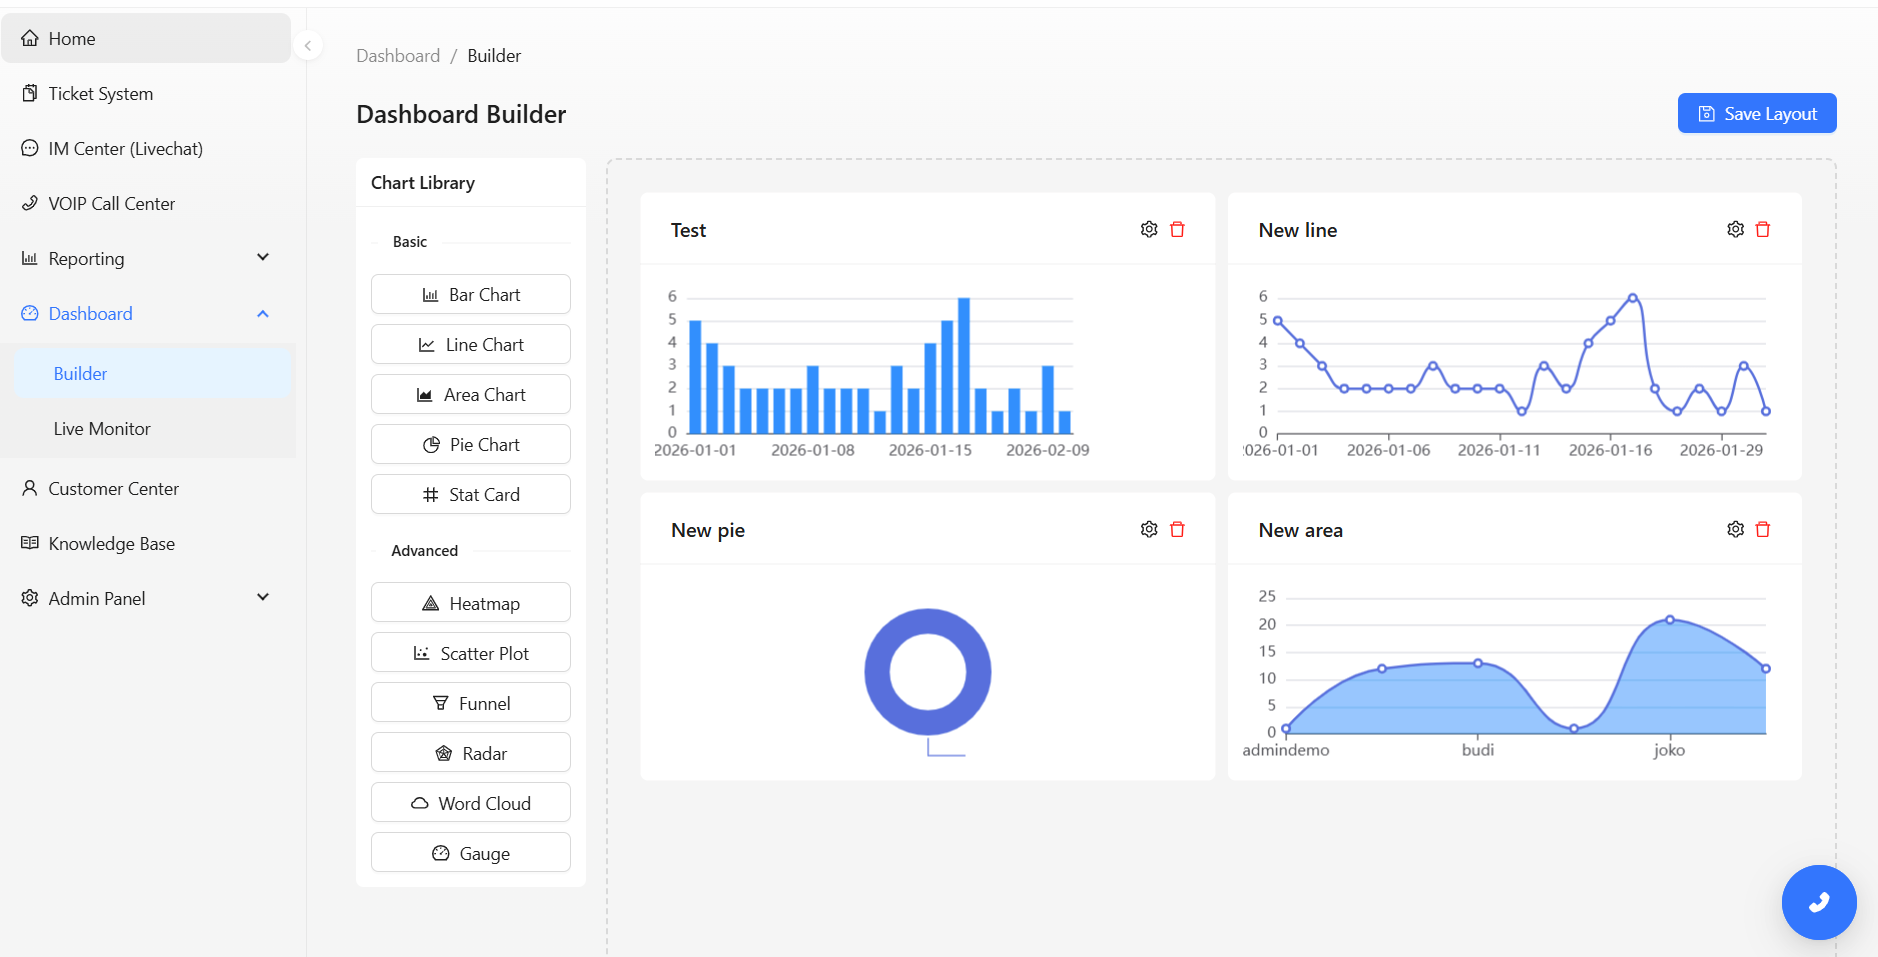Select the Funnel chart type
The image size is (1878, 957).
pyautogui.click(x=470, y=702)
